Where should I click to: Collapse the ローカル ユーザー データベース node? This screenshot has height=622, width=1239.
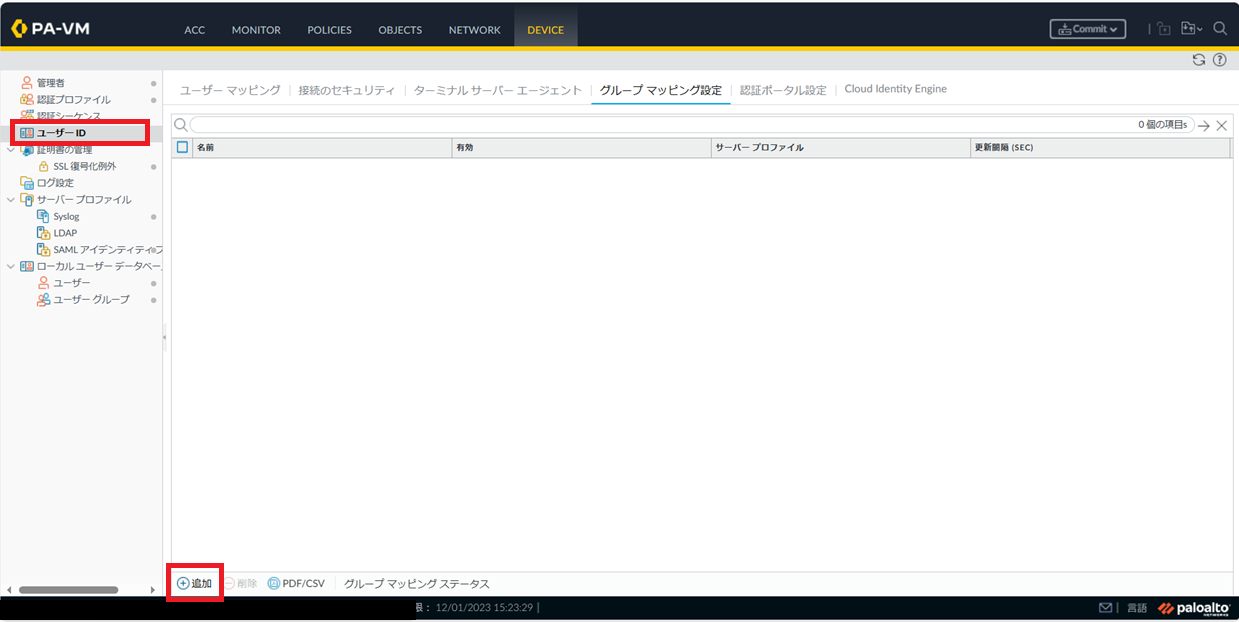tap(11, 266)
